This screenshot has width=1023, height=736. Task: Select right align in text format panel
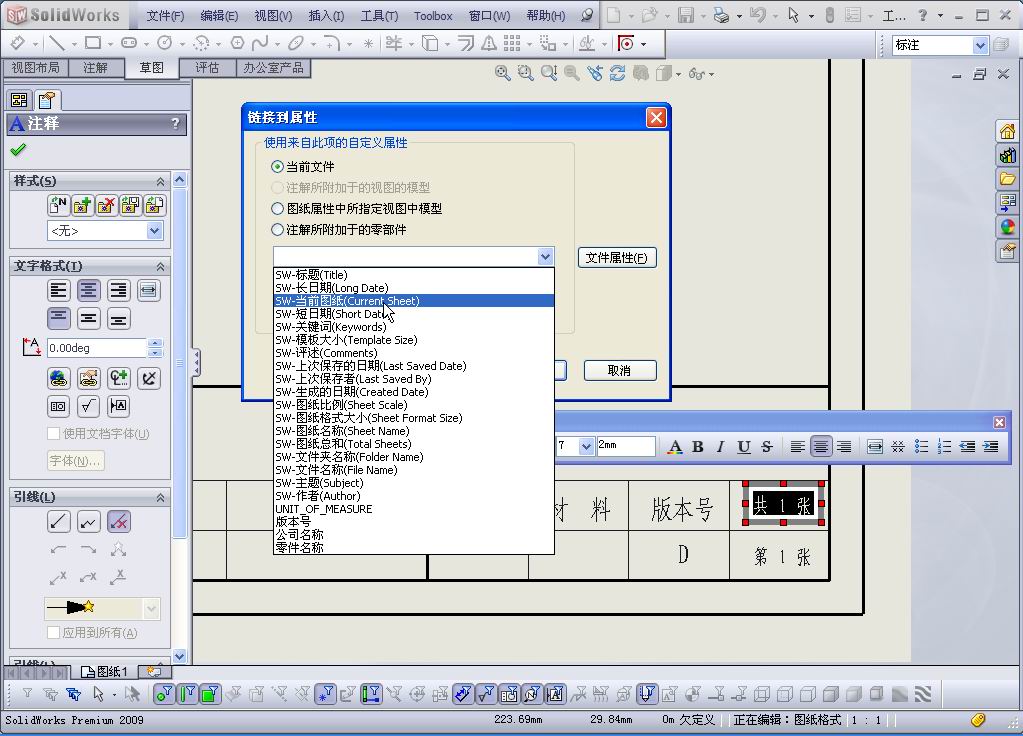point(119,290)
